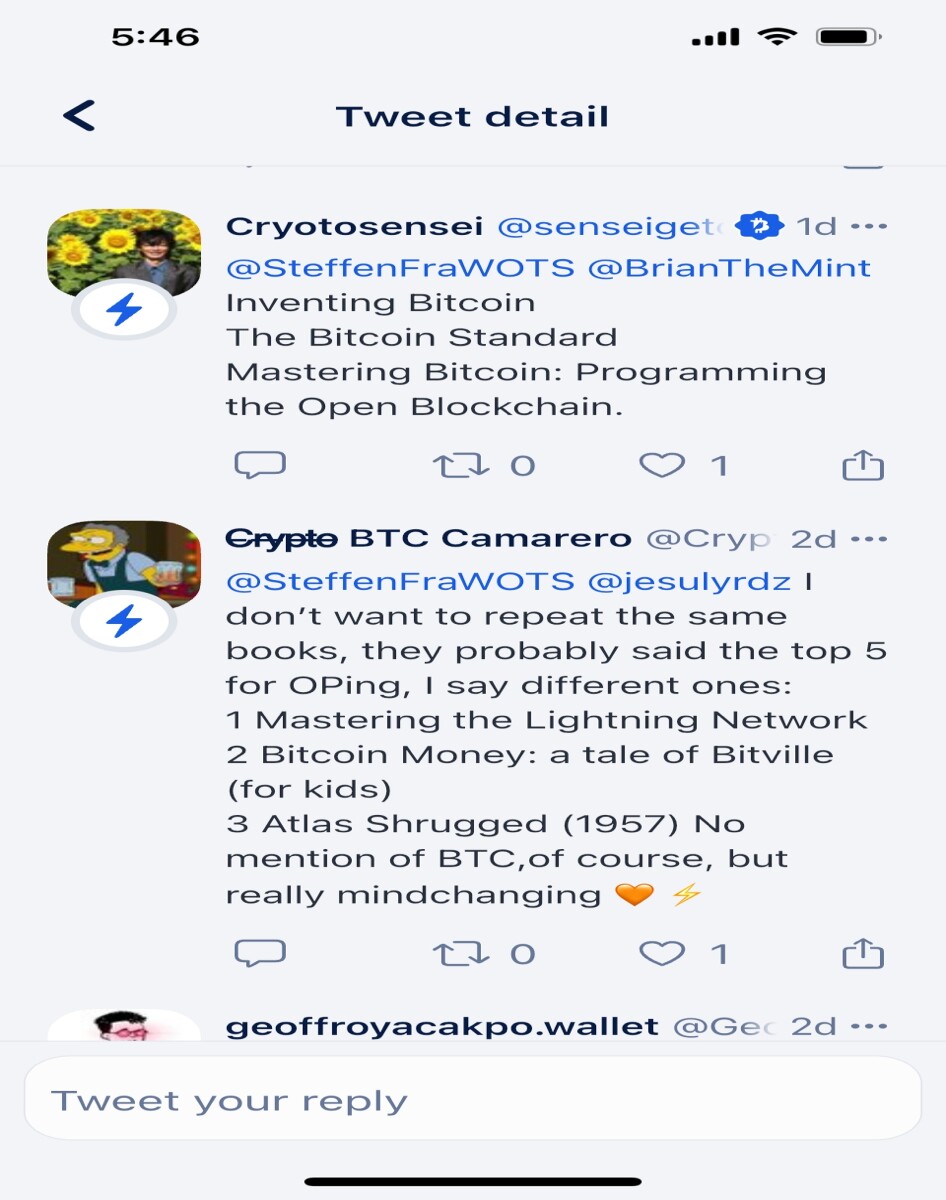The width and height of the screenshot is (946, 1200).
Task: Open @jesulyrdz mention link
Action: click(x=689, y=581)
